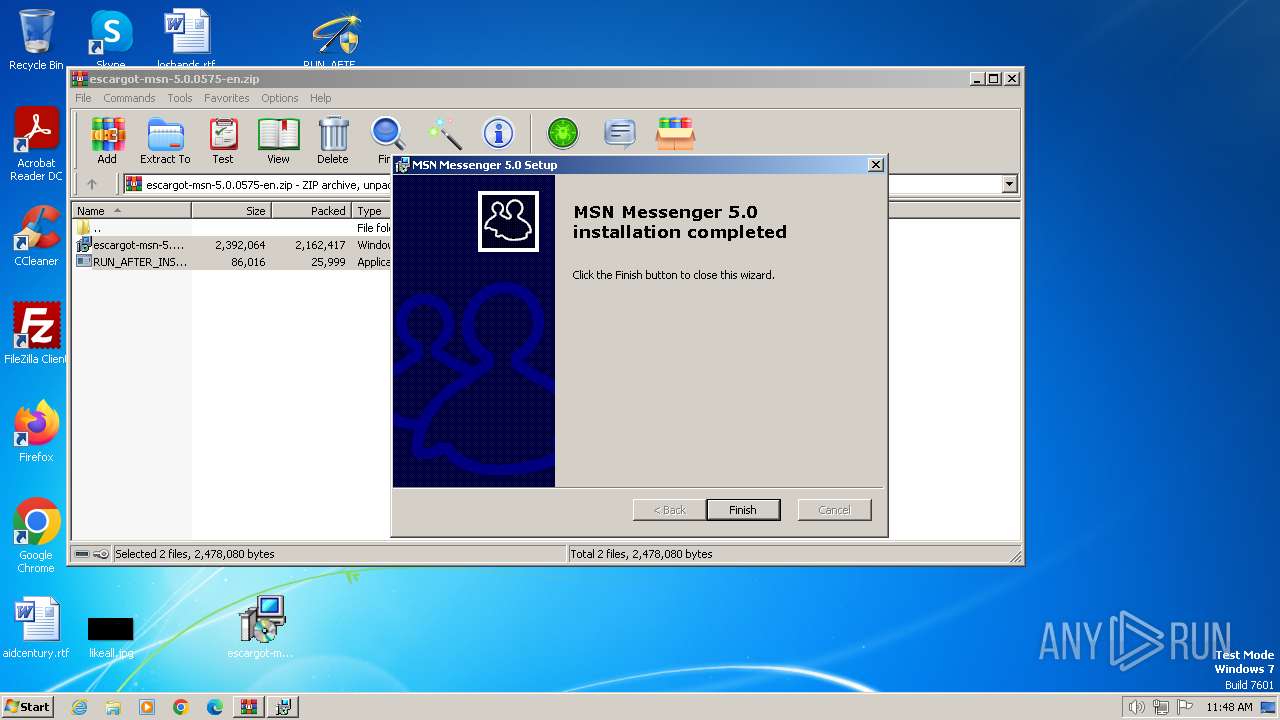This screenshot has height=720, width=1280.
Task: Go up one folder level arrow
Action: click(92, 184)
